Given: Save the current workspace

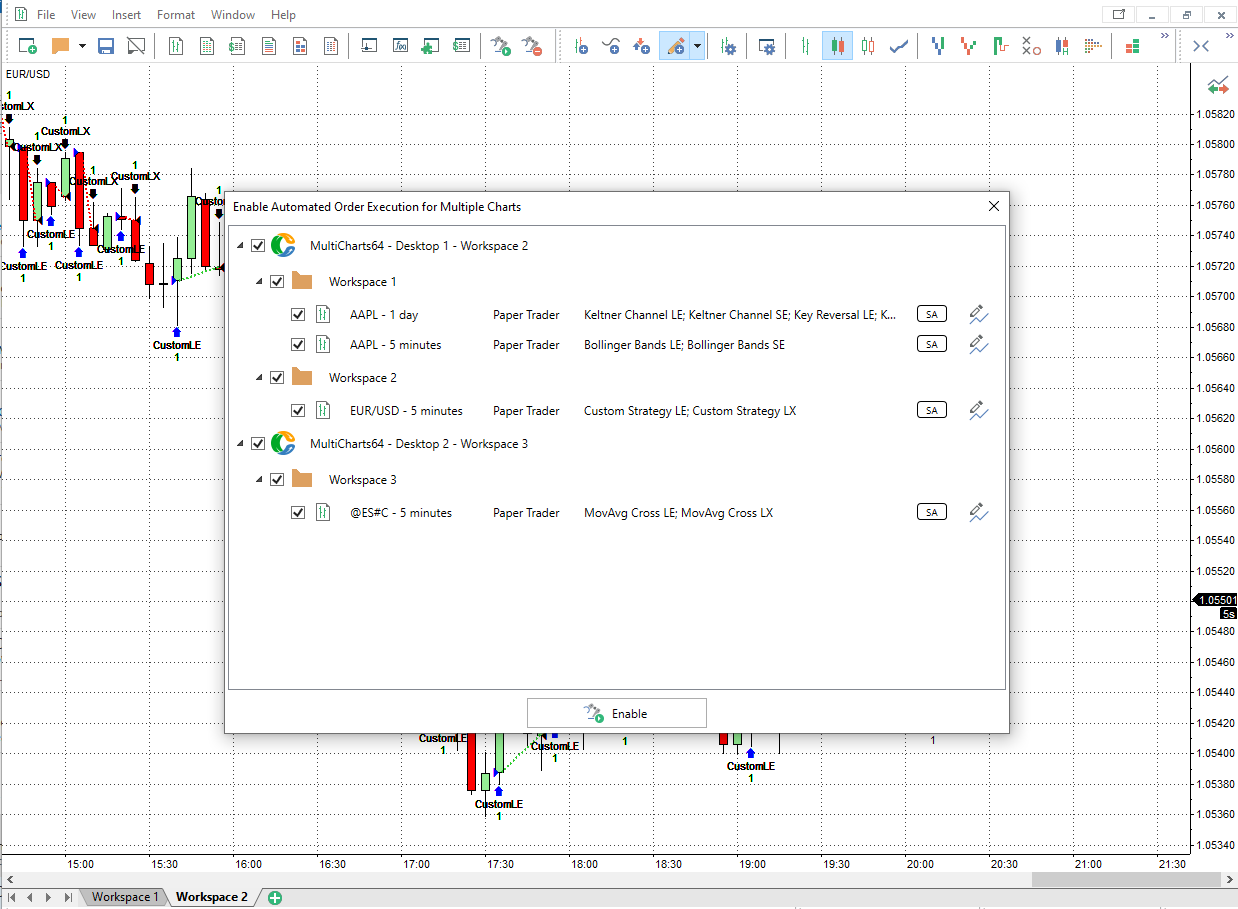Looking at the screenshot, I should click(105, 45).
